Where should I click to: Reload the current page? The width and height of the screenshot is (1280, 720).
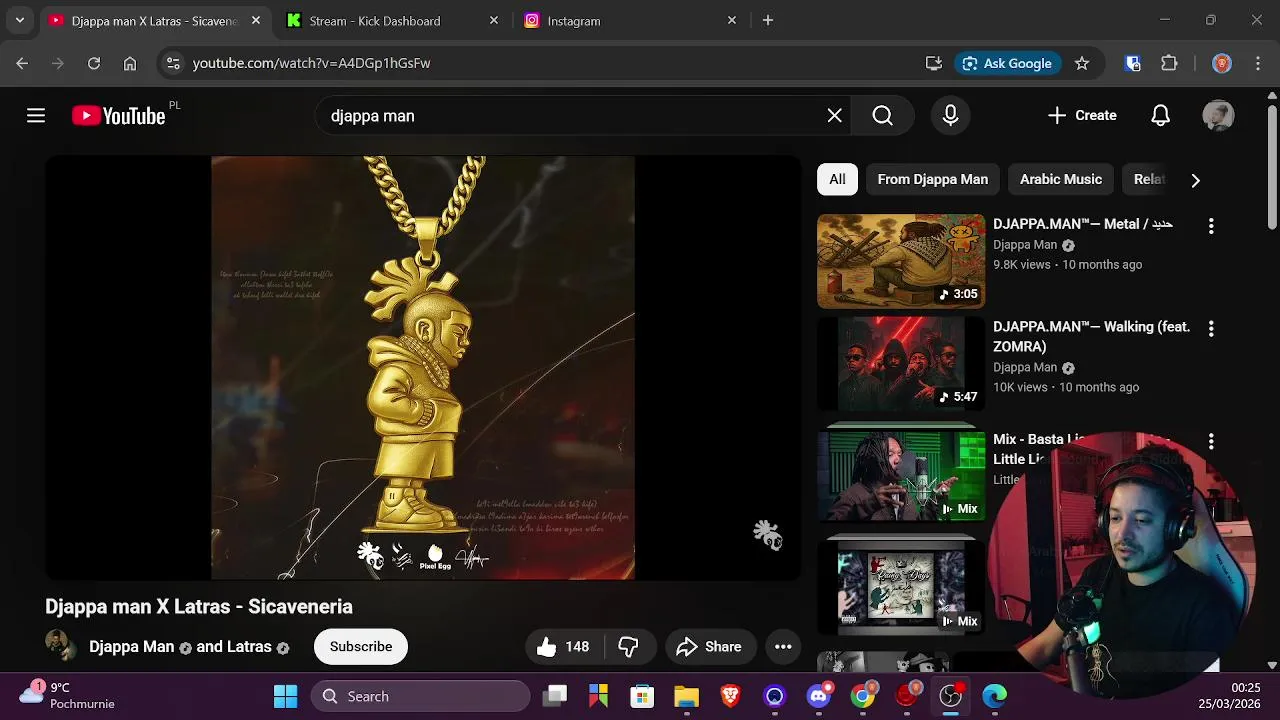tap(94, 63)
